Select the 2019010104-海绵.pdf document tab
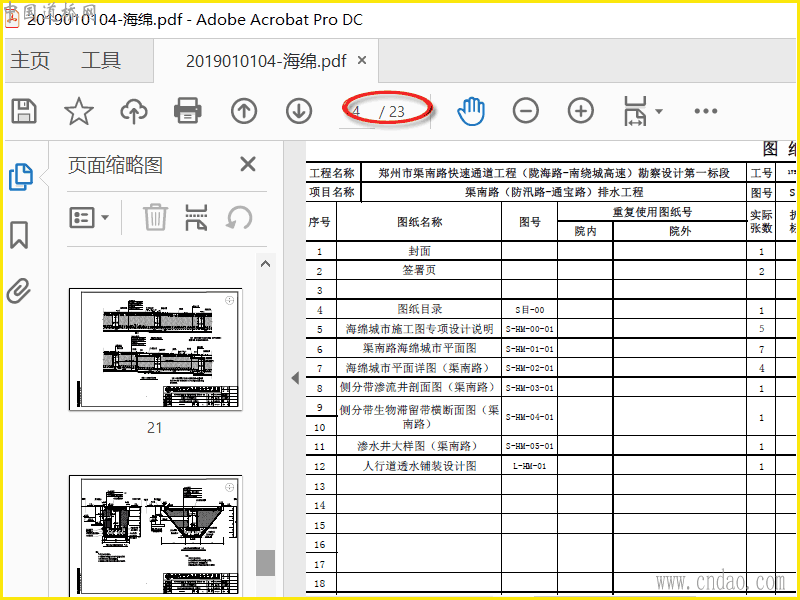800x600 pixels. tap(266, 61)
